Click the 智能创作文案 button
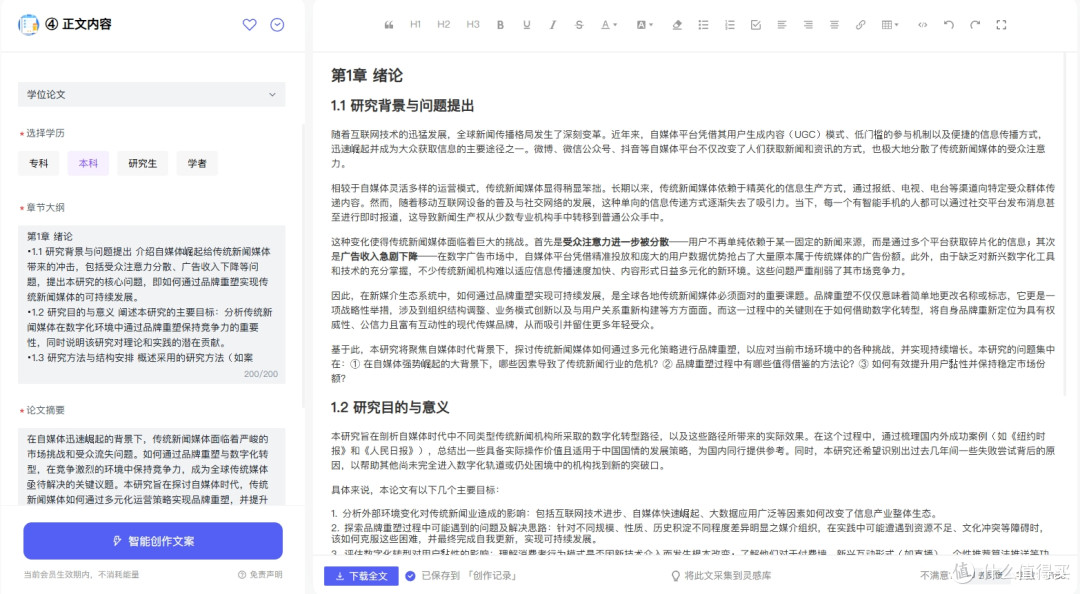The image size is (1080, 594). tap(153, 541)
